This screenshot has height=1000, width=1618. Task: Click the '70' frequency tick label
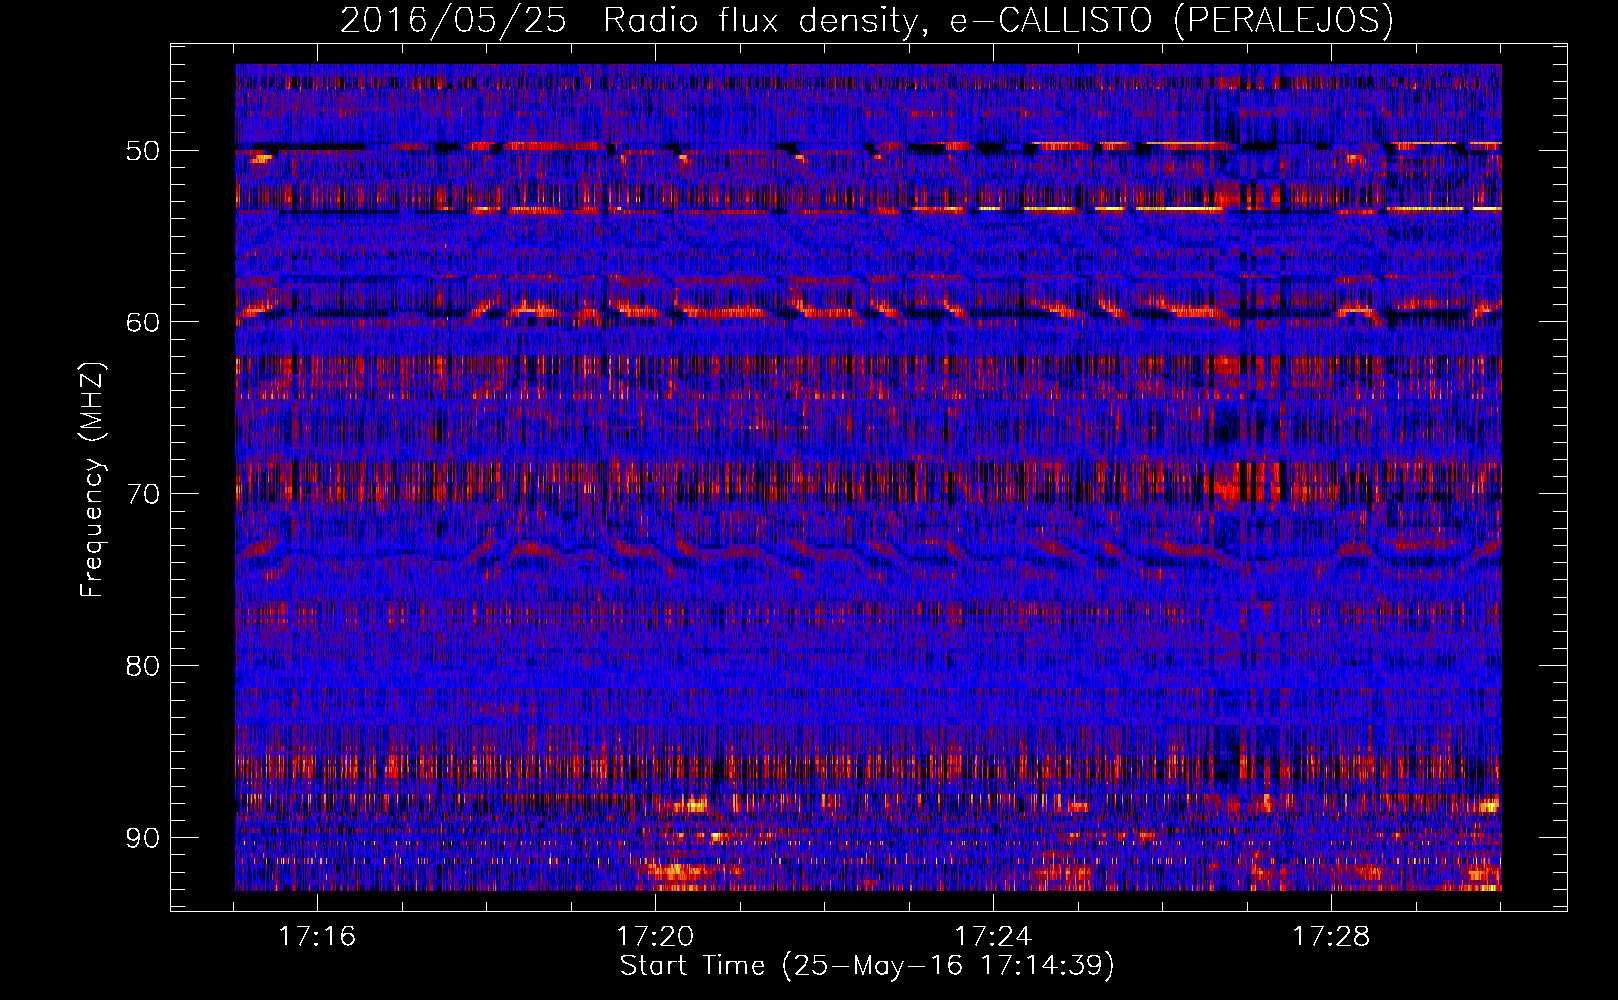click(x=142, y=494)
